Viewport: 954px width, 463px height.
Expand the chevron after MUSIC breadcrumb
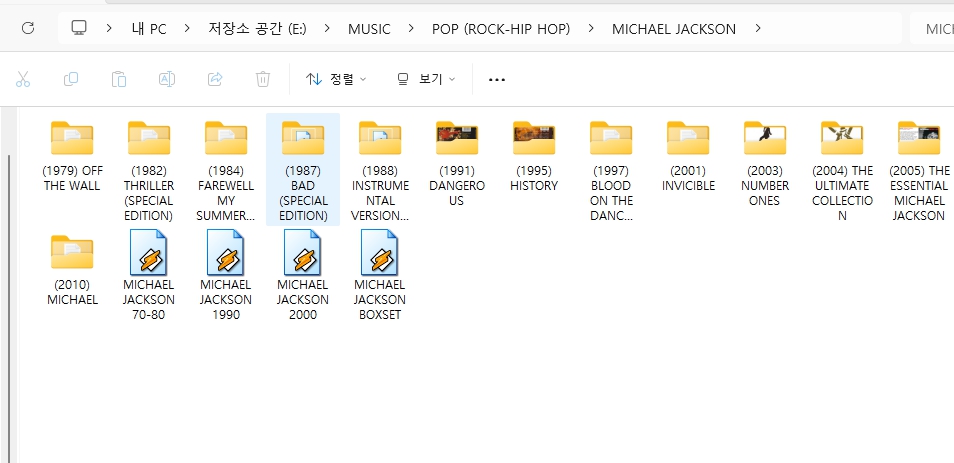411,28
